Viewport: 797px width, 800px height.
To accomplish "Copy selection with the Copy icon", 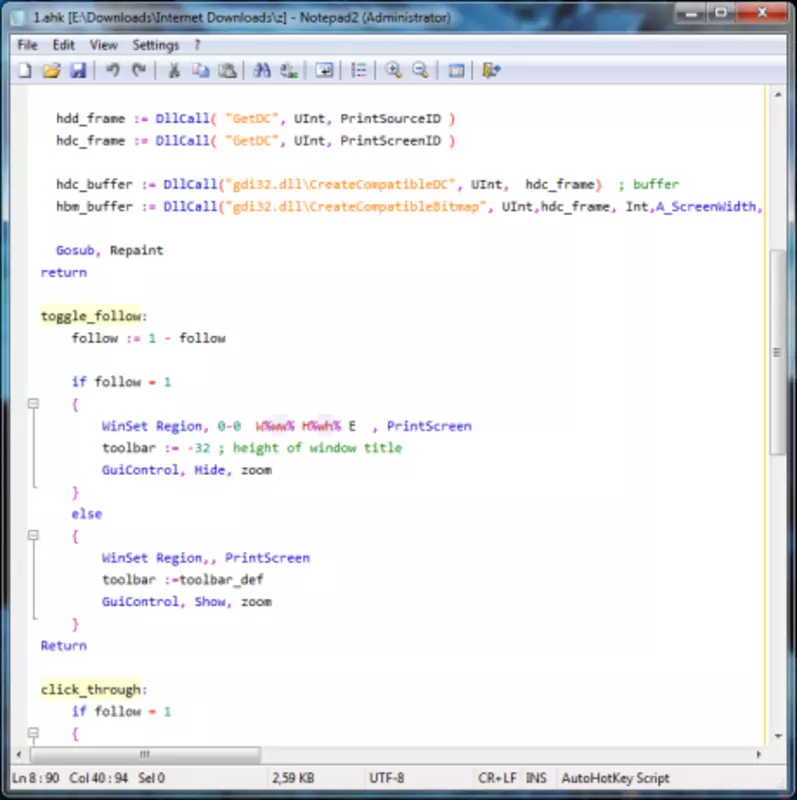I will point(201,70).
